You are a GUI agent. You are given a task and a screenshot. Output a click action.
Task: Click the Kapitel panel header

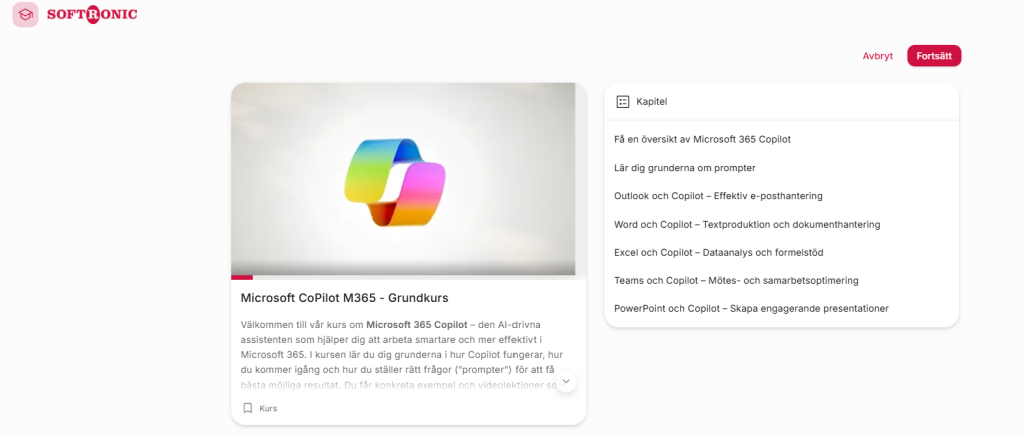pos(781,102)
